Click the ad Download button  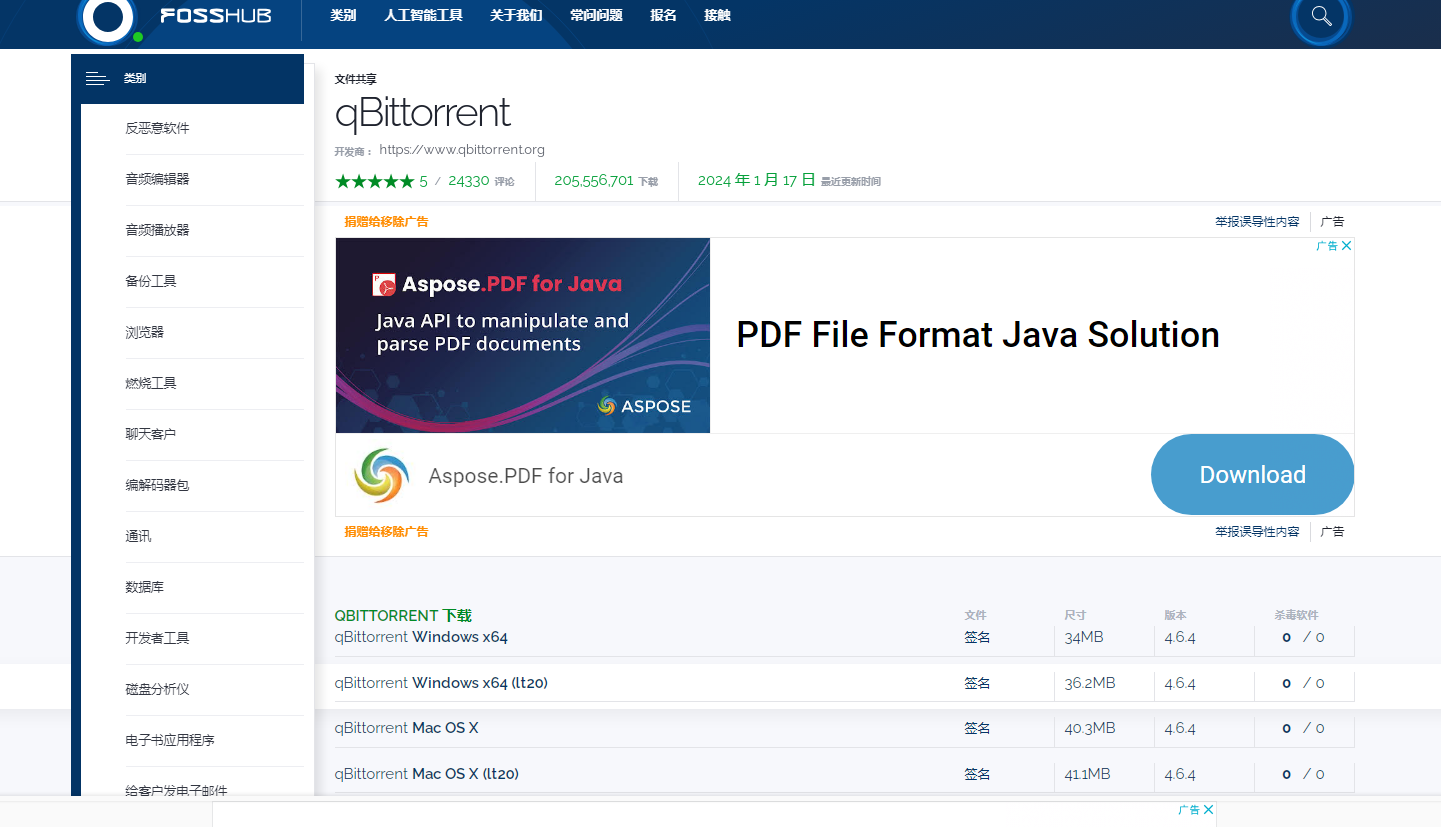(x=1252, y=475)
